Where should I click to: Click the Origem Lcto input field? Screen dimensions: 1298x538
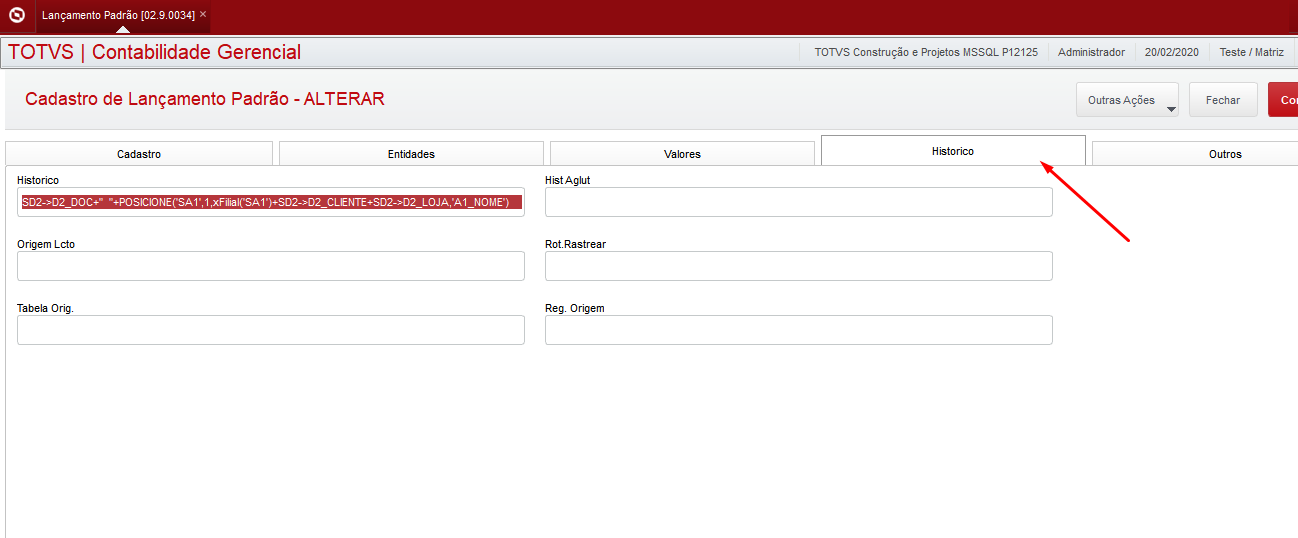click(x=271, y=266)
